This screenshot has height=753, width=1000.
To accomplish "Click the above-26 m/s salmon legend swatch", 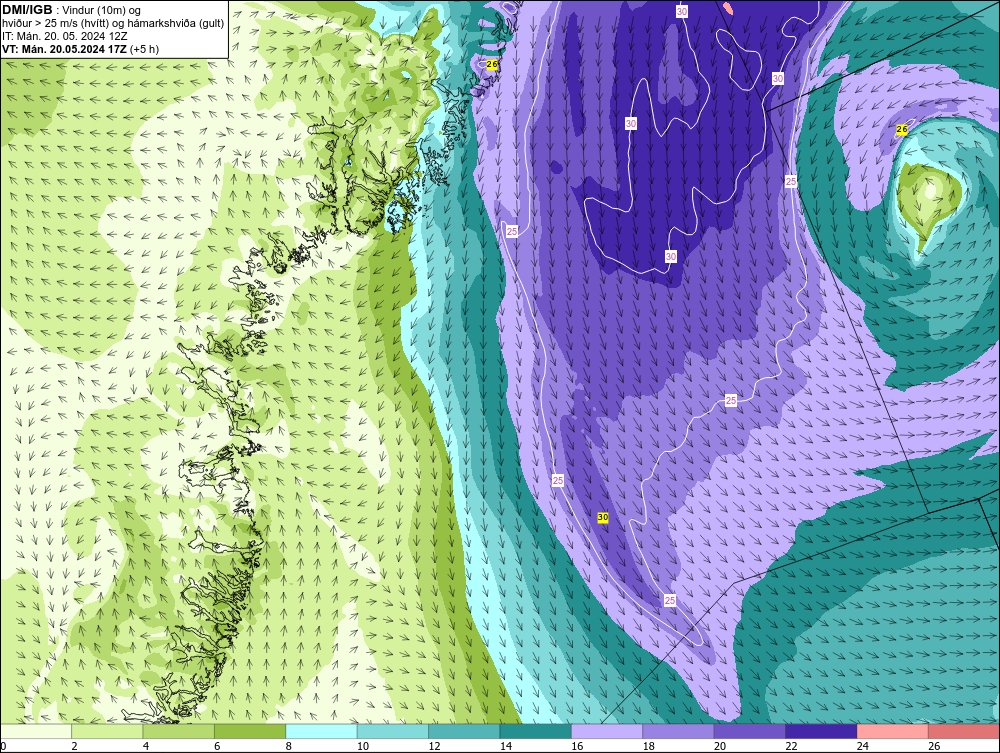I will [964, 731].
